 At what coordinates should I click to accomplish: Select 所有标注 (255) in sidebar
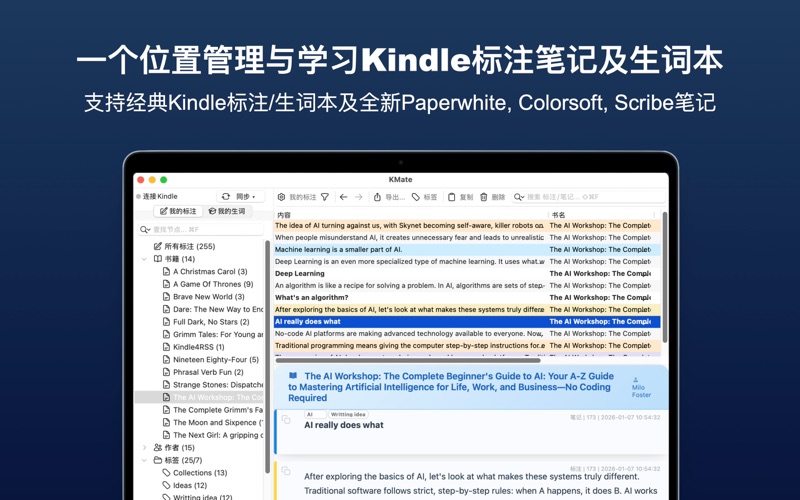184,246
